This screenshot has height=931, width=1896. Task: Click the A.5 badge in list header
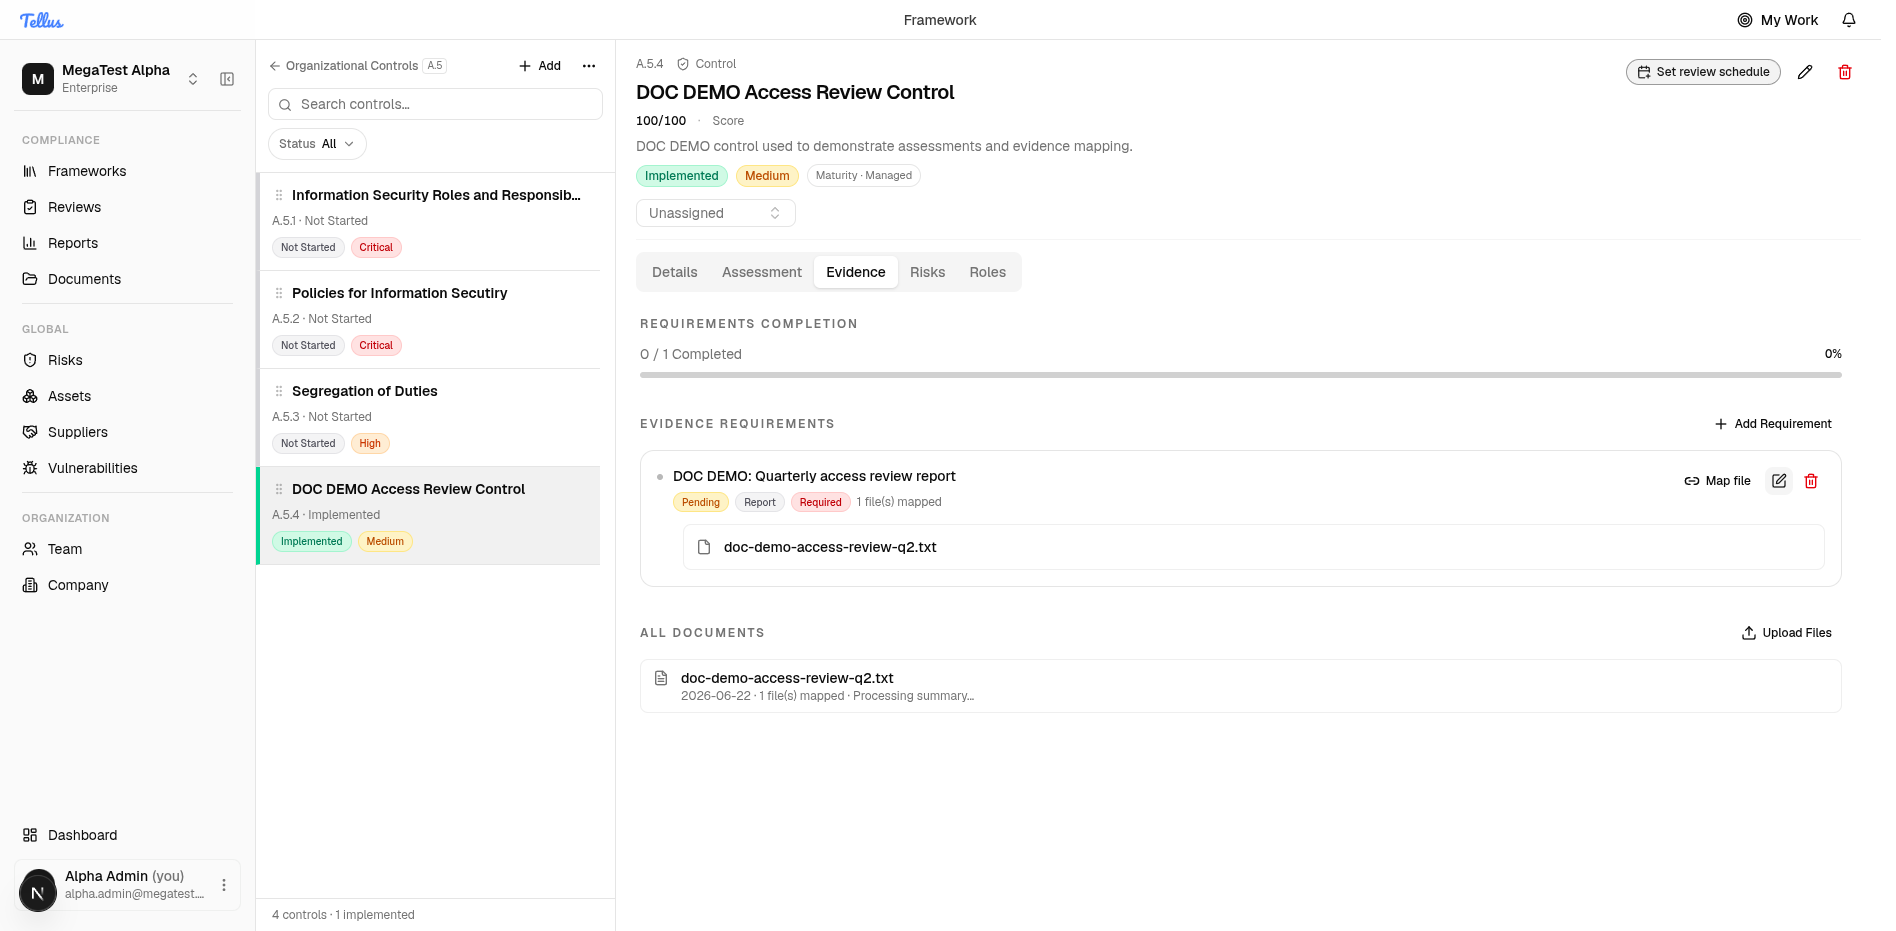coord(435,66)
